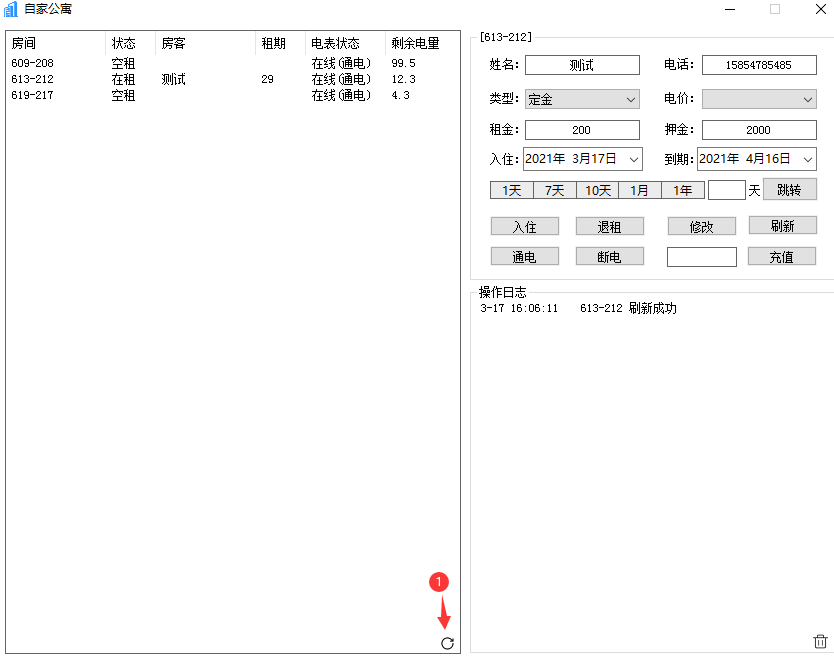
Task: Sort by the 租期 column header
Action: (x=280, y=43)
